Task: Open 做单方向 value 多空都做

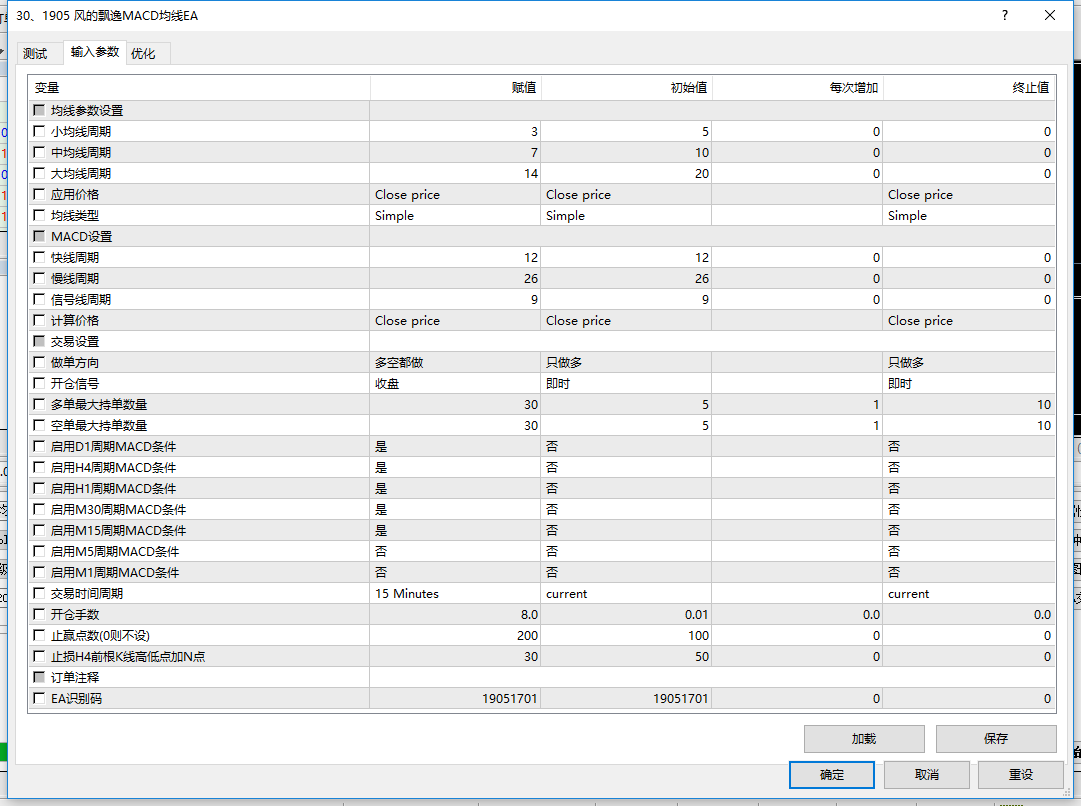Action: tap(455, 363)
